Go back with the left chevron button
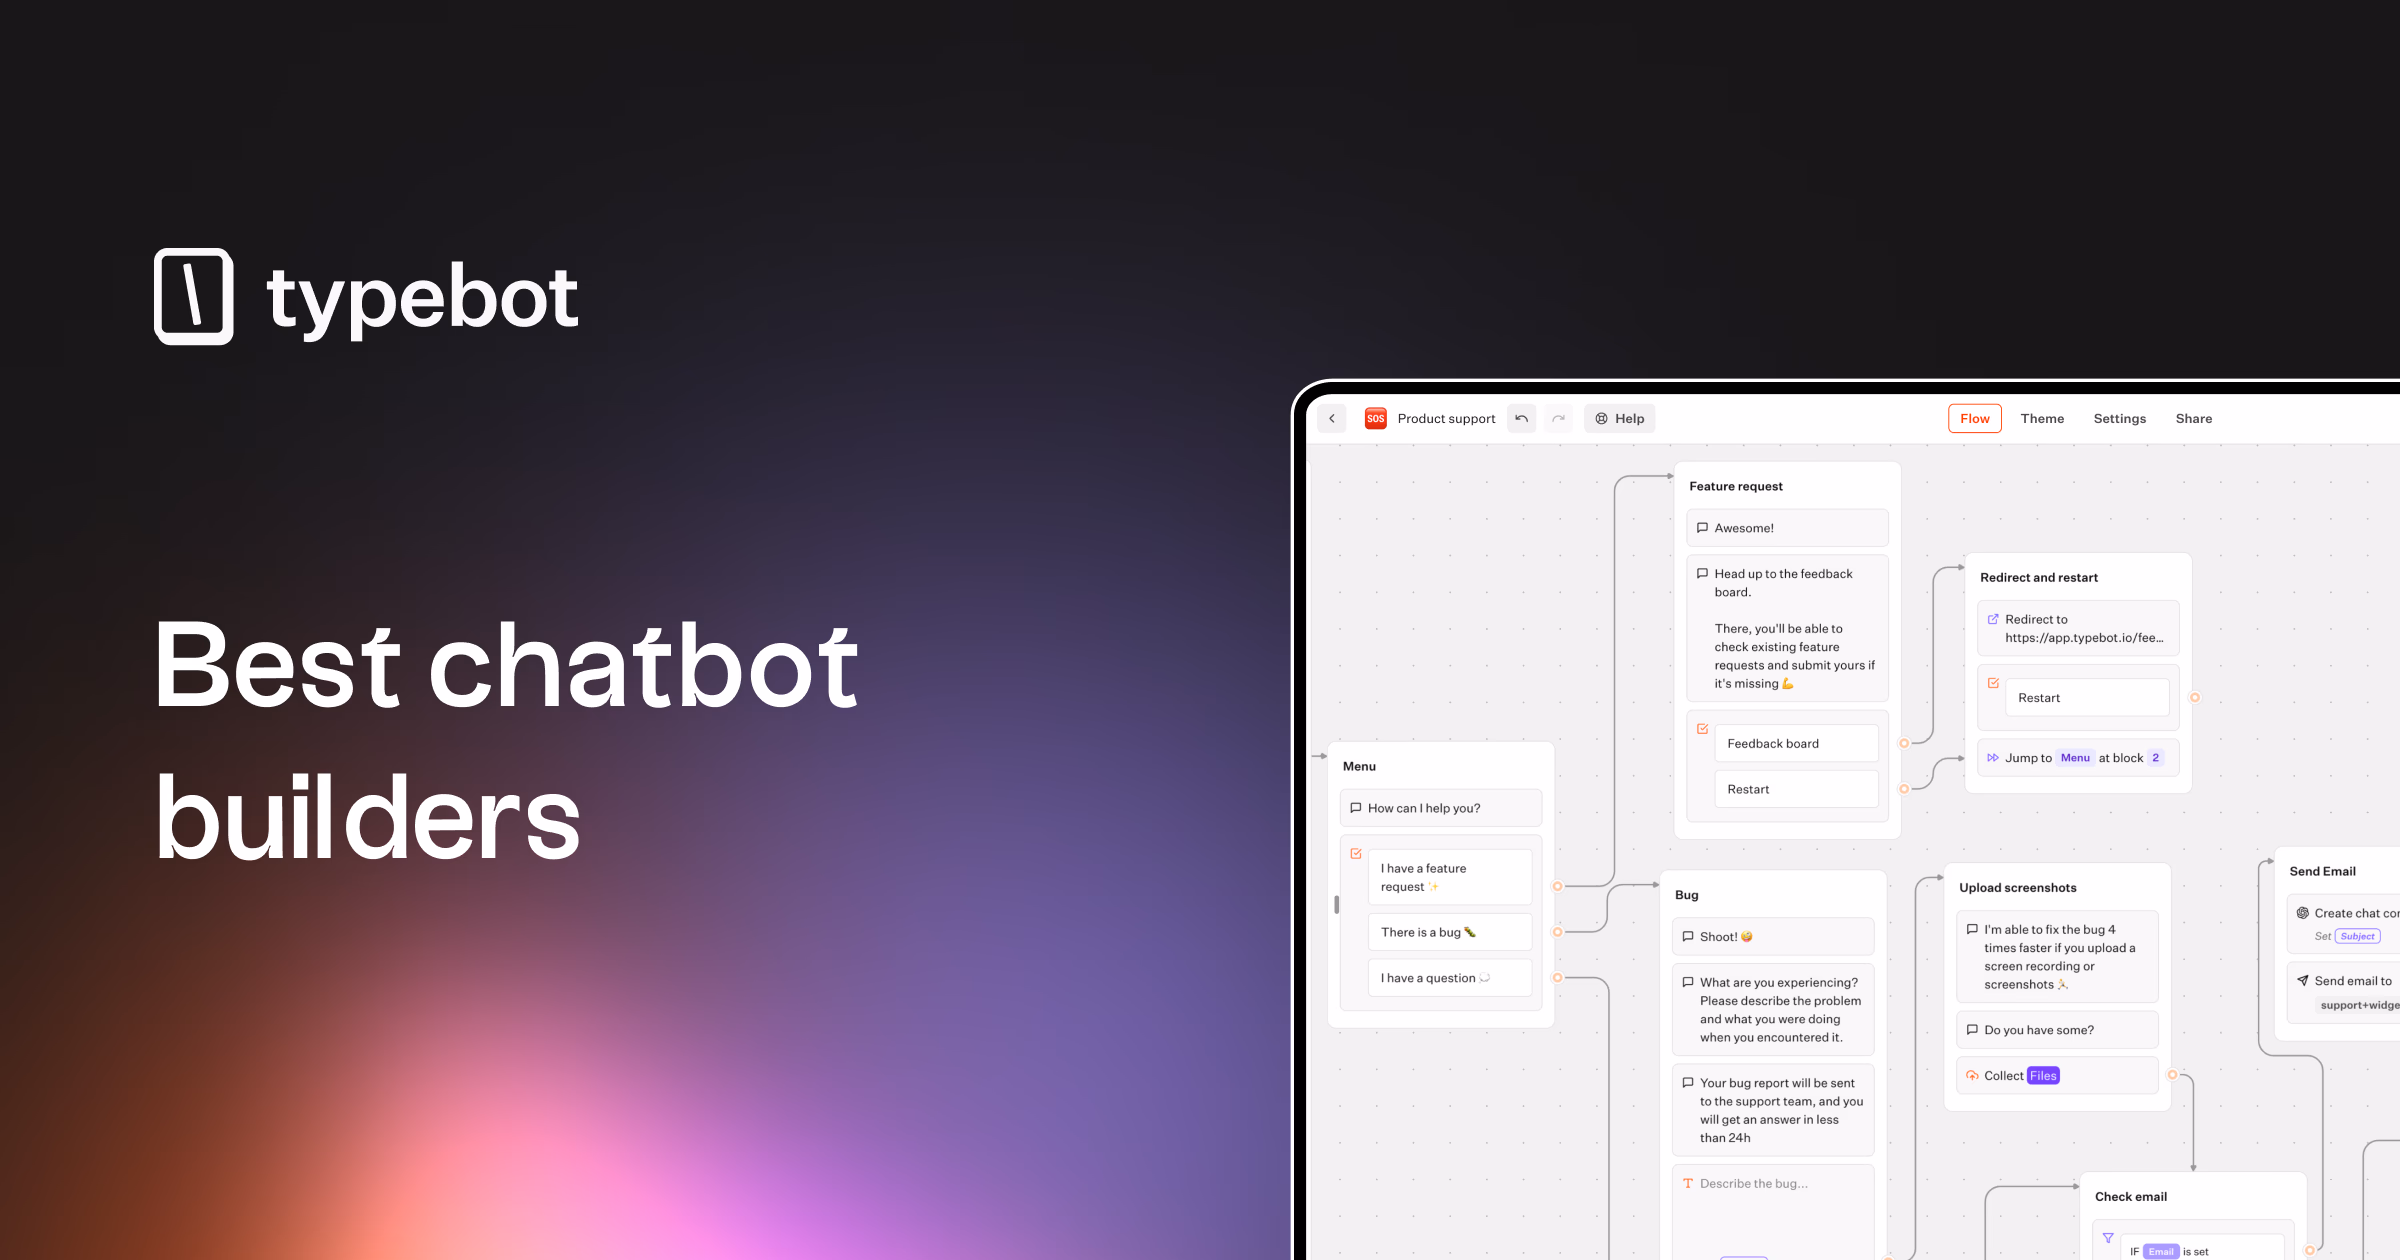2400x1260 pixels. pos(1332,419)
